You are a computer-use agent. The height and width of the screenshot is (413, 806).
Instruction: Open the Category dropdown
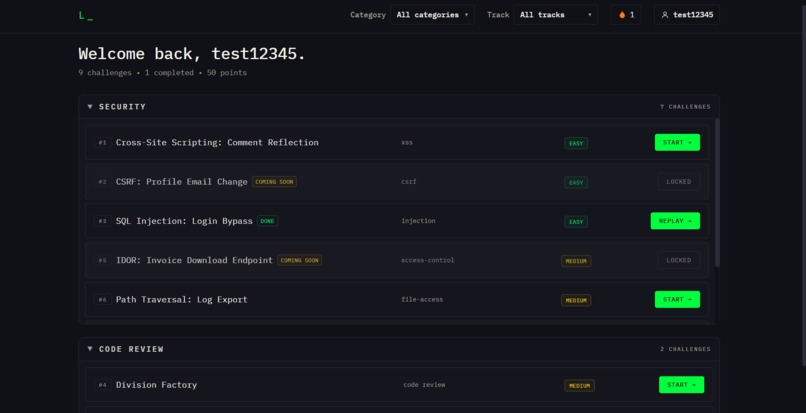(x=432, y=15)
